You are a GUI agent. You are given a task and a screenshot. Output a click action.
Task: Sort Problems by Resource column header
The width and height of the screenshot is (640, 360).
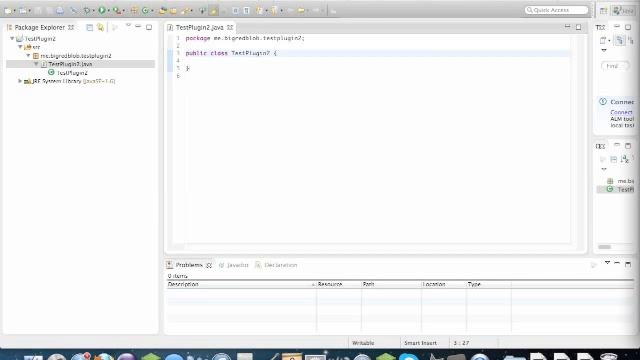point(339,284)
